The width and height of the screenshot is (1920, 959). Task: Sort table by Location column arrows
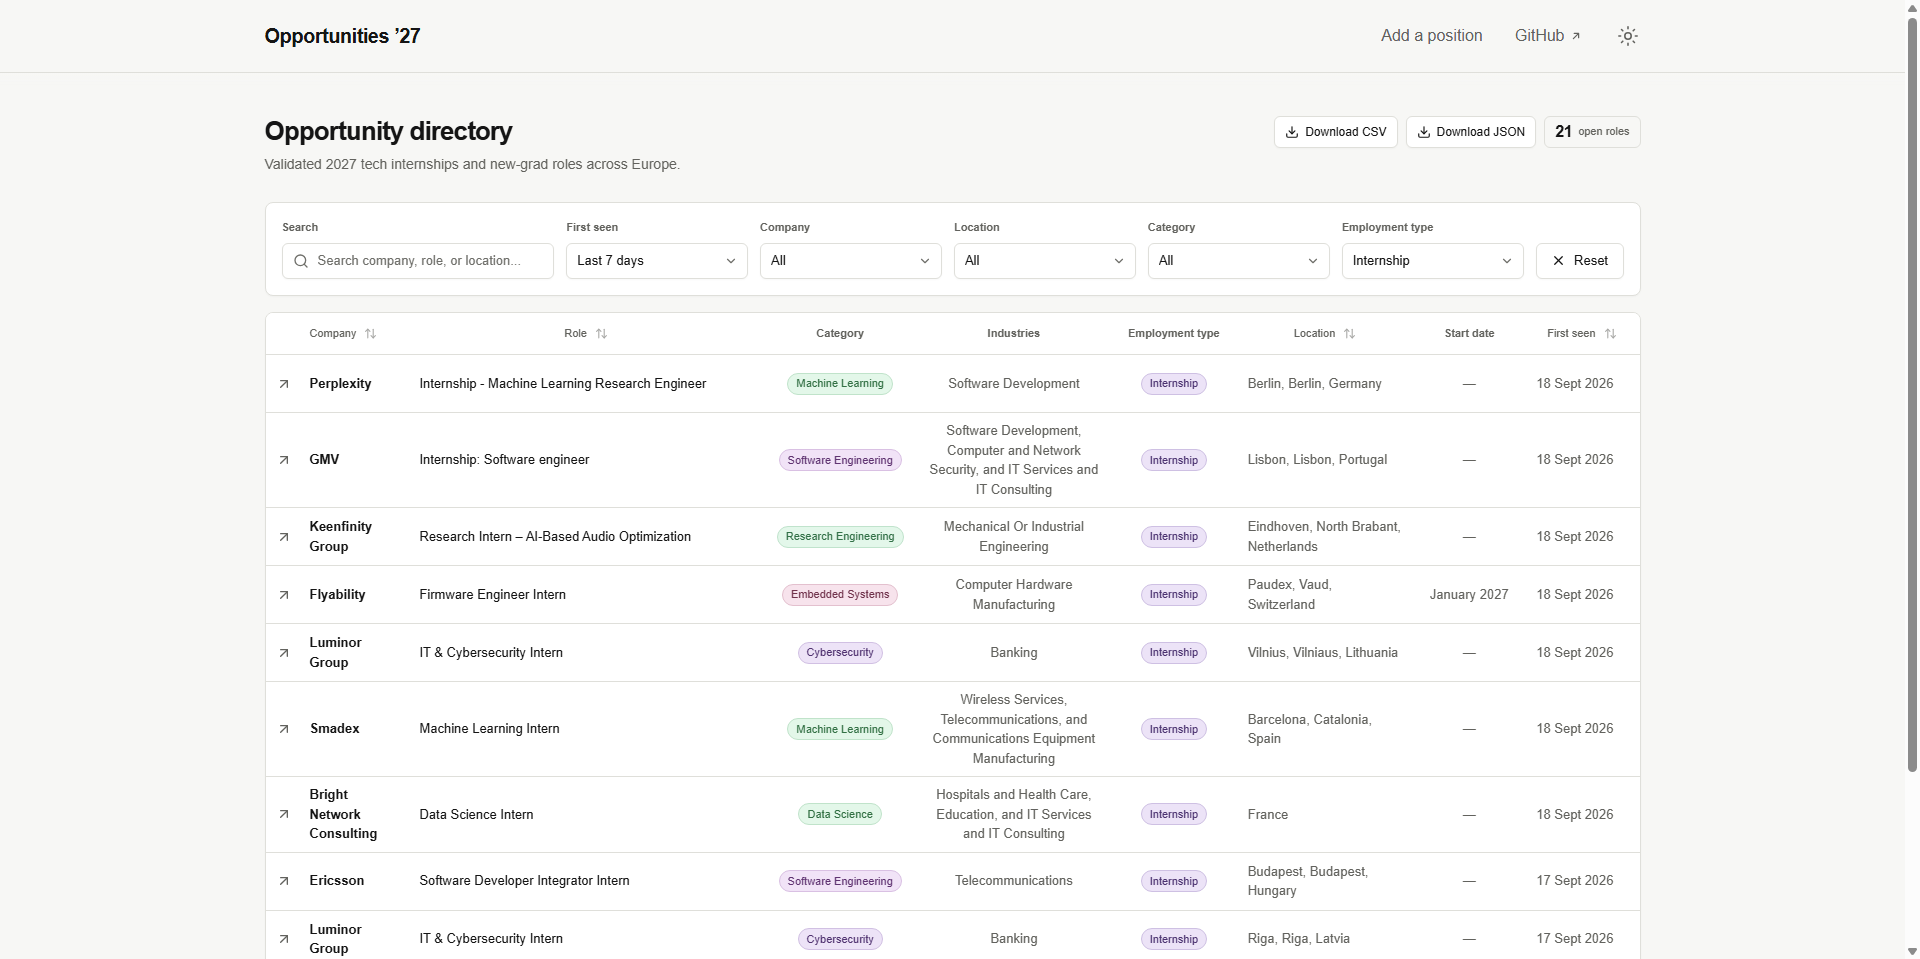1349,334
